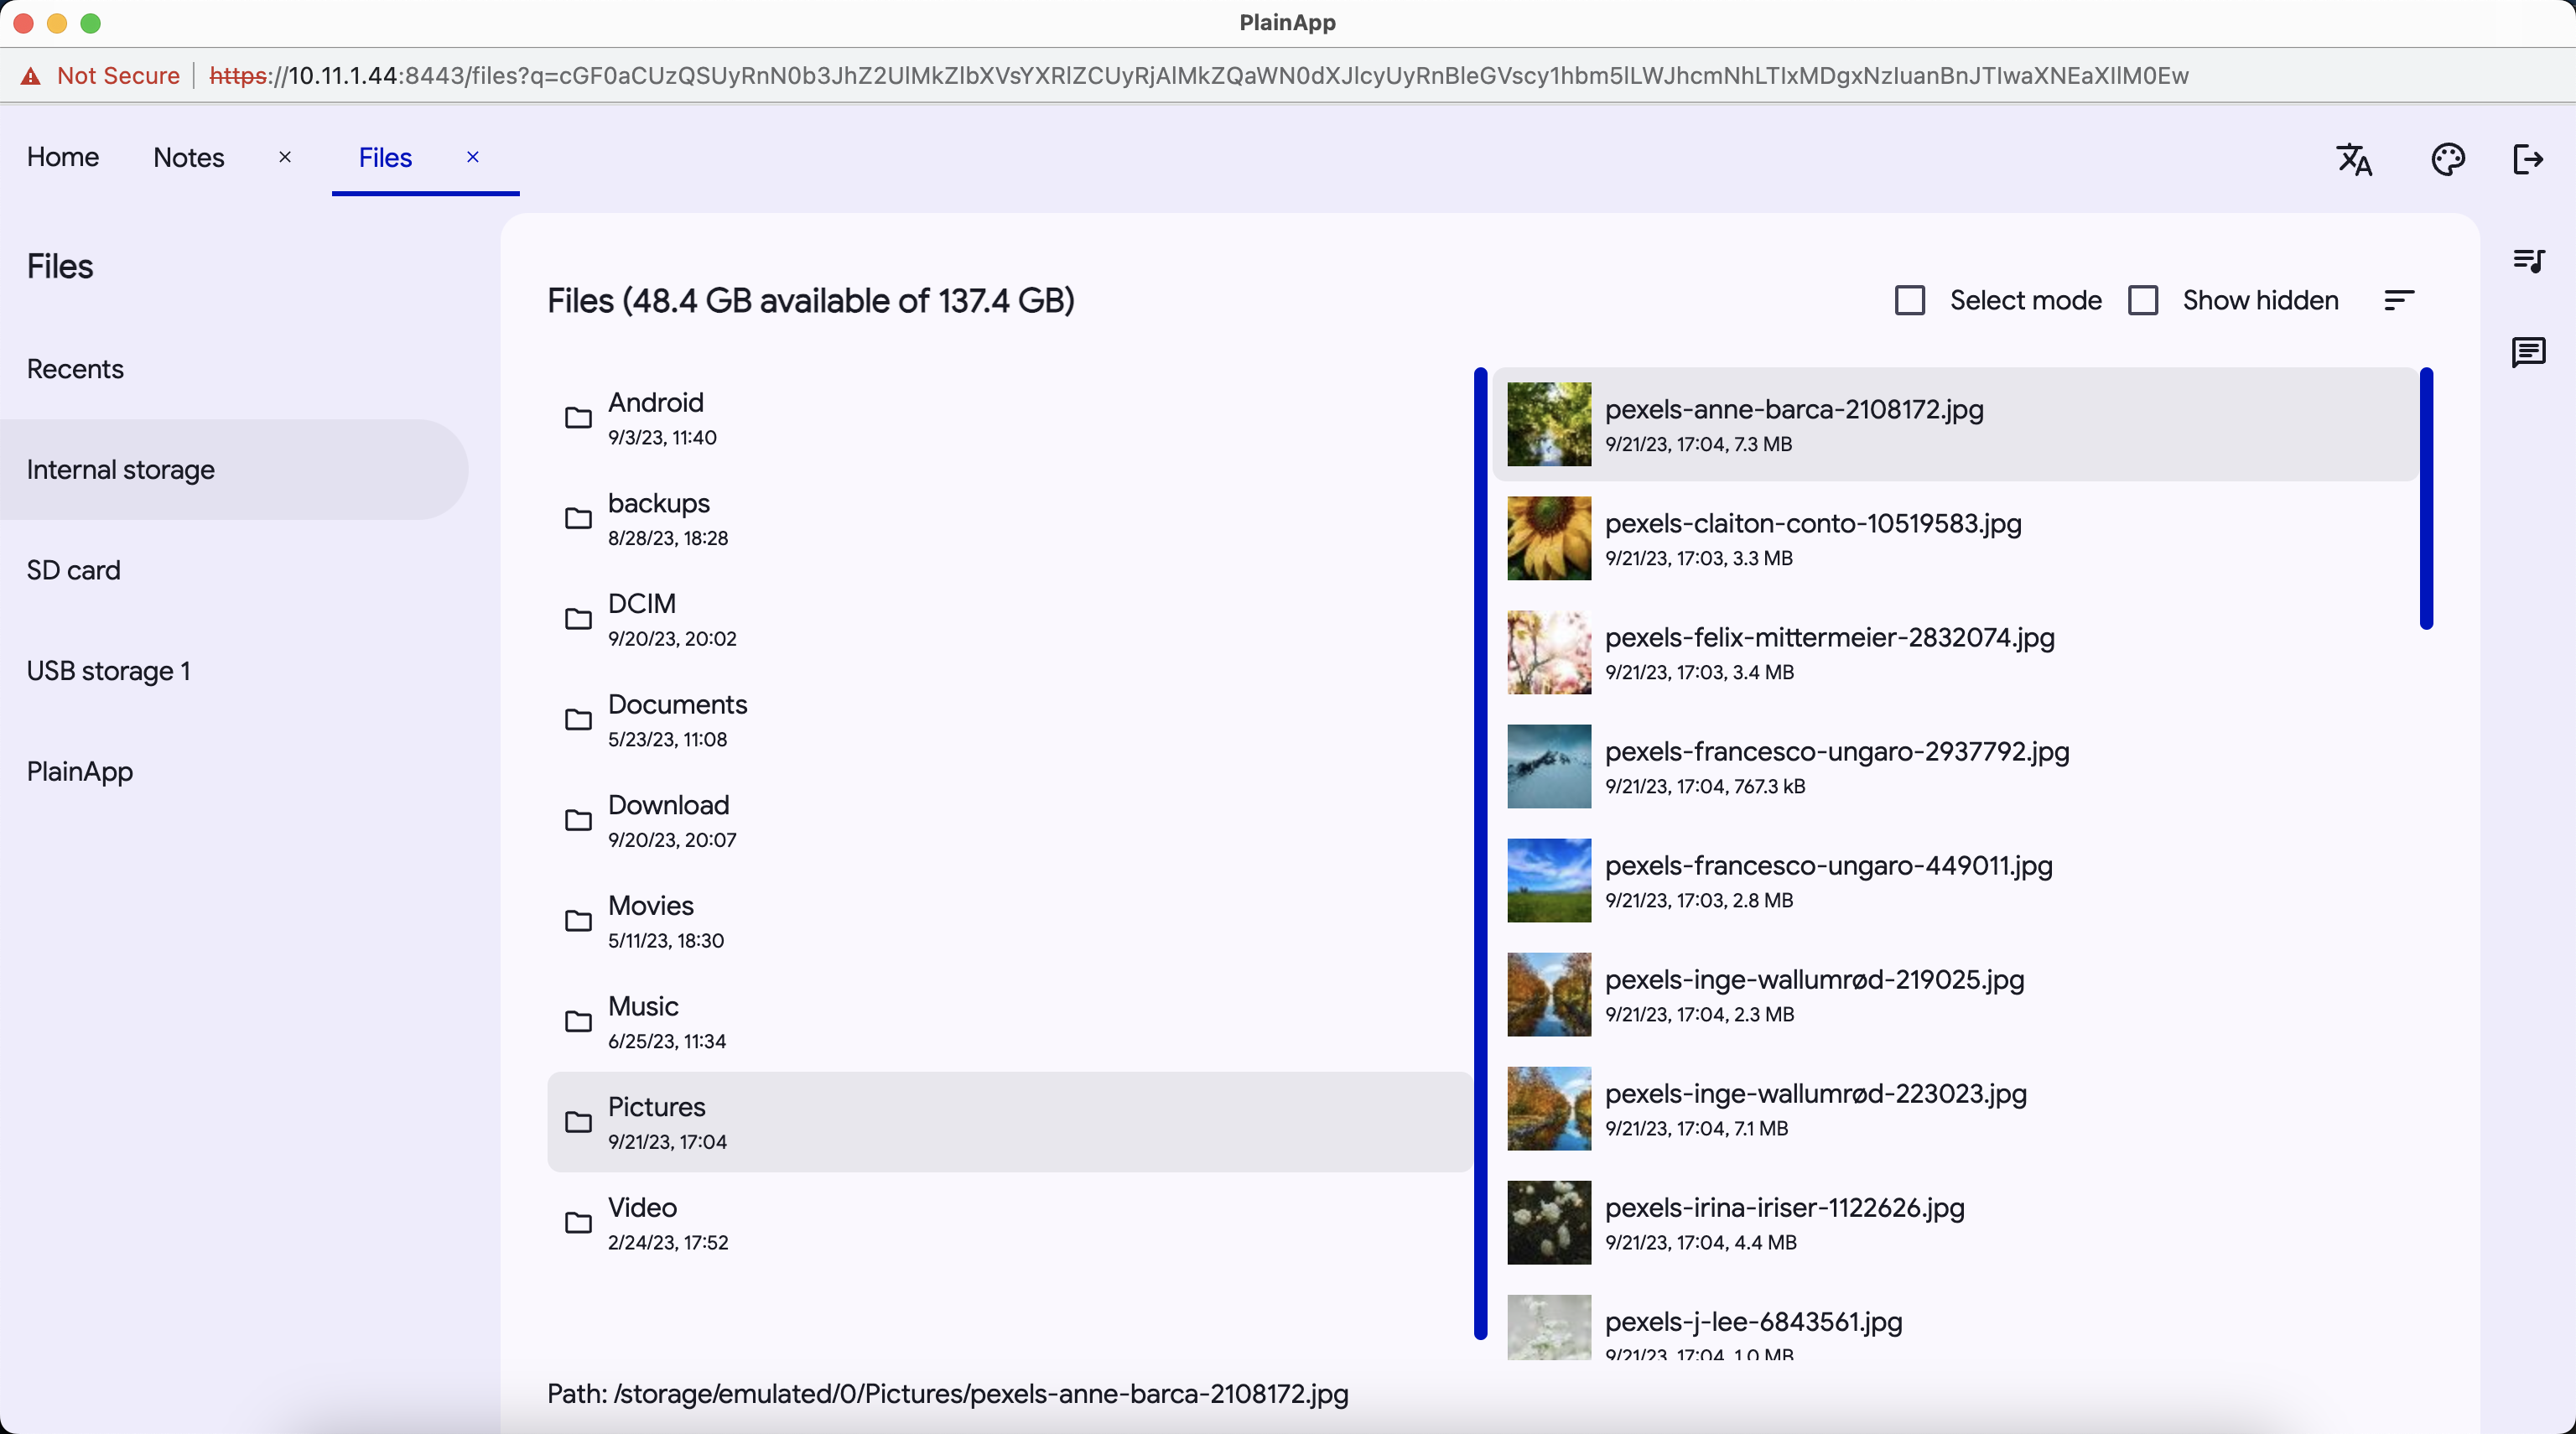Screen dimensions: 2576x1434
Task: Click the image list scrollbar
Action: pyautogui.click(x=2425, y=500)
